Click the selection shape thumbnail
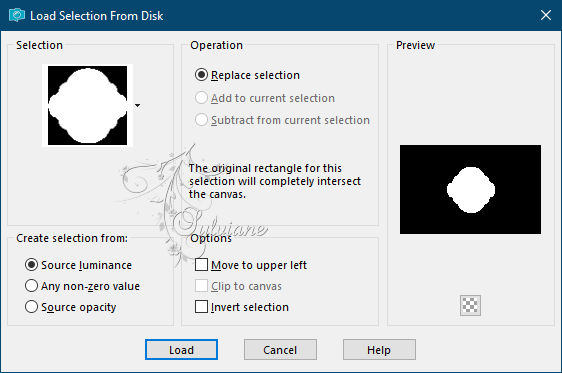Image resolution: width=562 pixels, height=373 pixels. click(87, 105)
